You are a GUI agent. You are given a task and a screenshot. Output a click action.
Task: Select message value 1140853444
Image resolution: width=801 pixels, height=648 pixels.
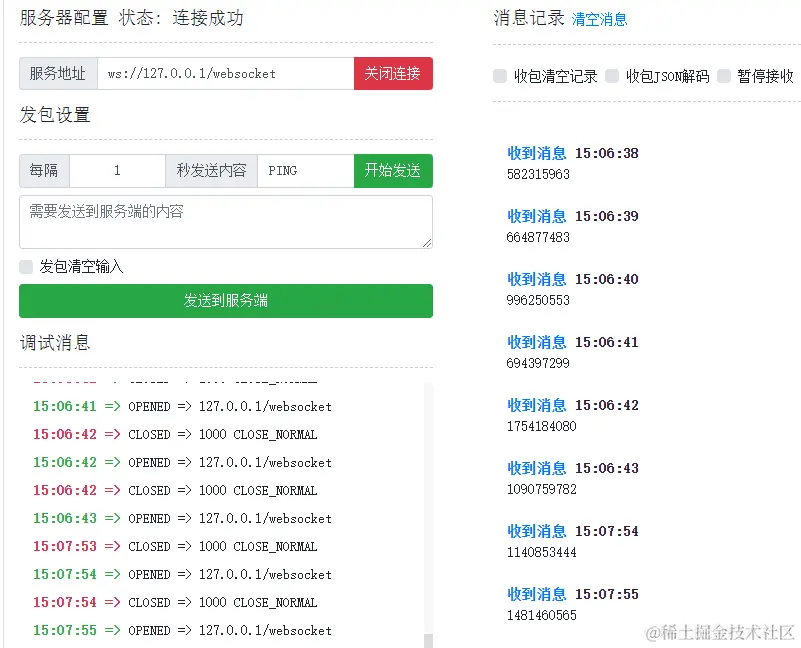tap(541, 552)
